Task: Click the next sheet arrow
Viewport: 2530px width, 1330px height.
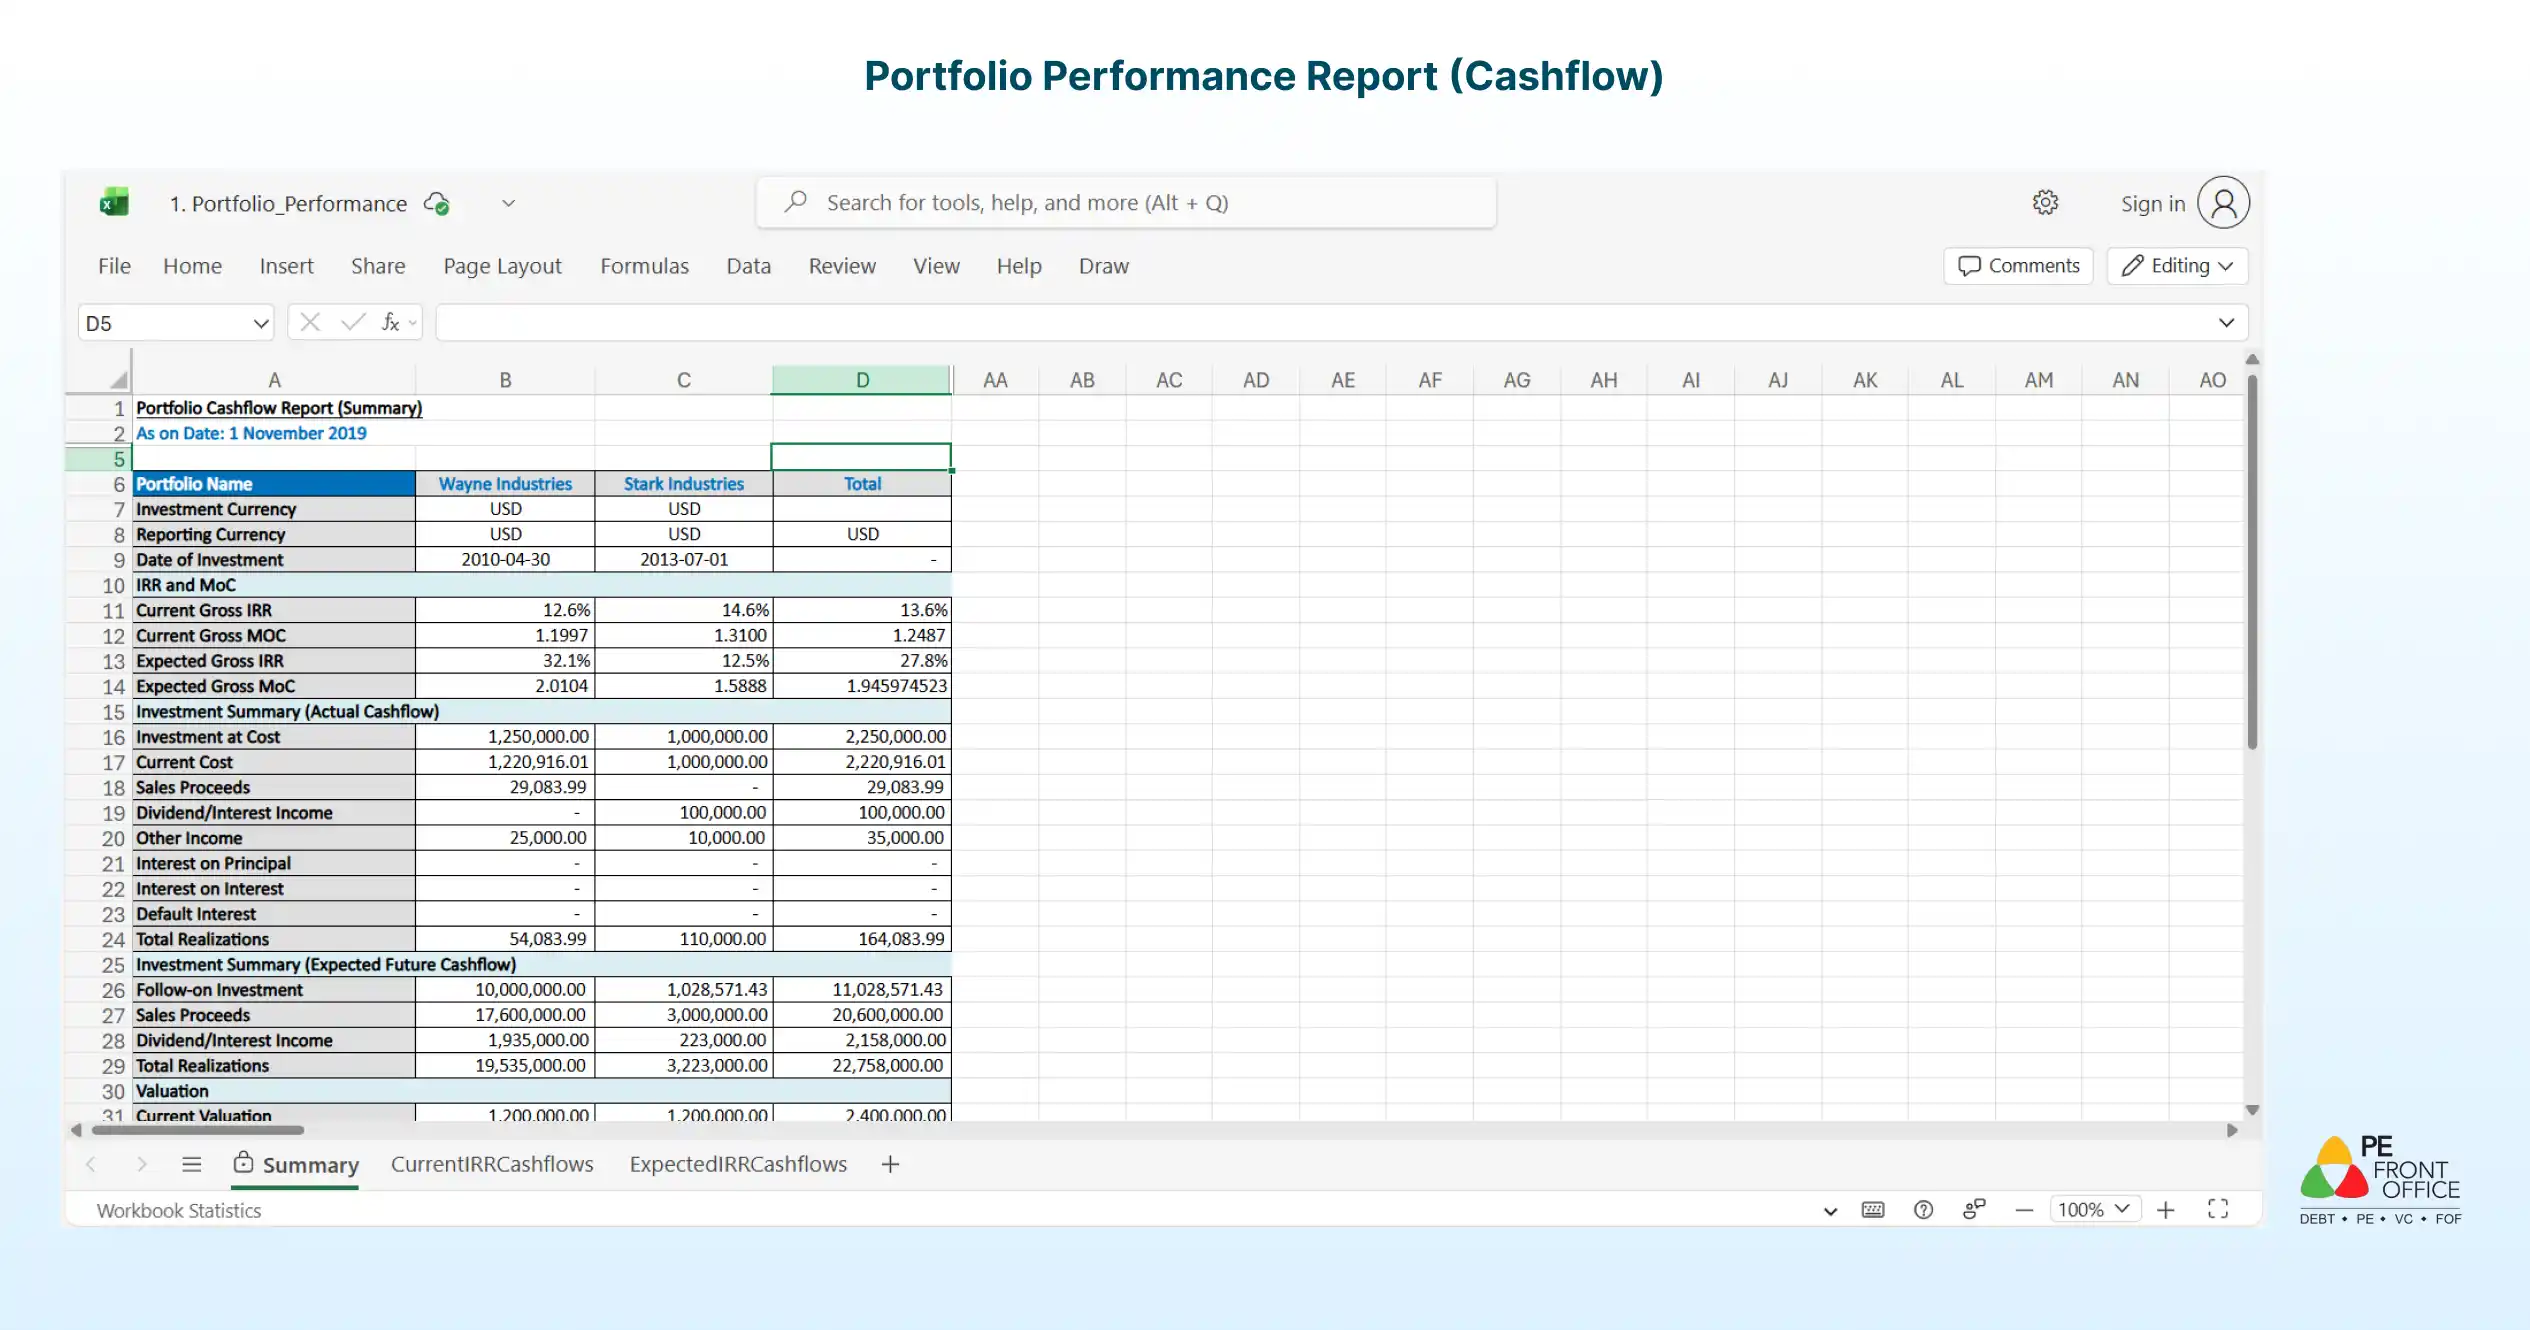Action: coord(142,1164)
